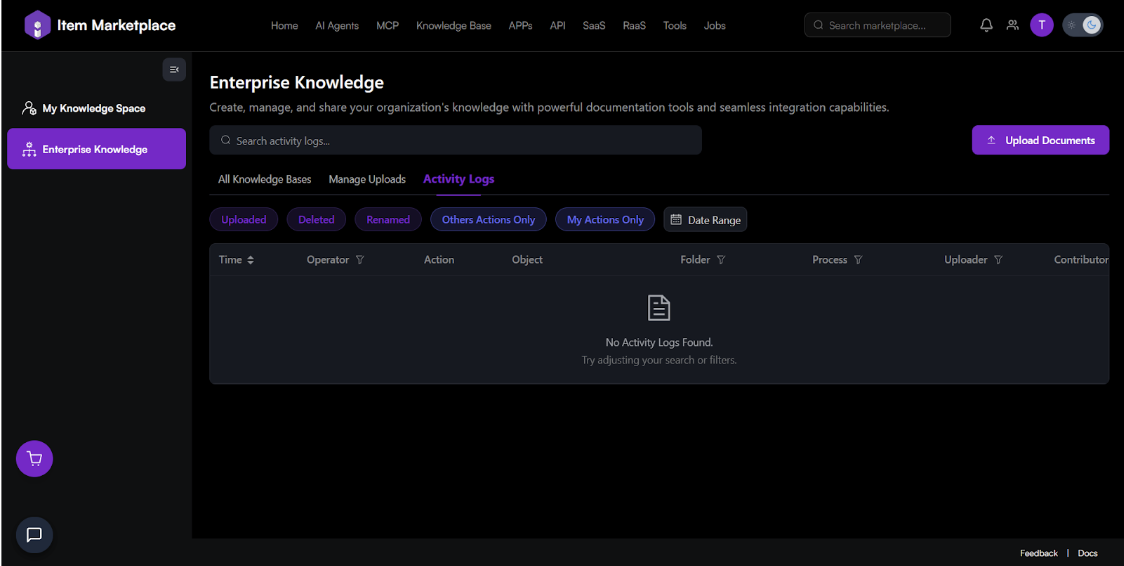Click the Item Marketplace logo icon
The width and height of the screenshot is (1124, 566).
(37, 25)
